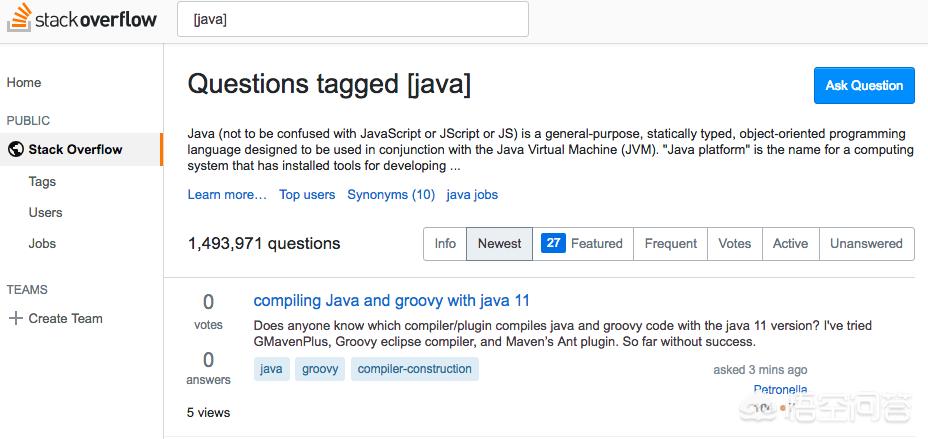Image resolution: width=928 pixels, height=439 pixels.
Task: Switch to the Frequent tab
Action: (x=671, y=244)
